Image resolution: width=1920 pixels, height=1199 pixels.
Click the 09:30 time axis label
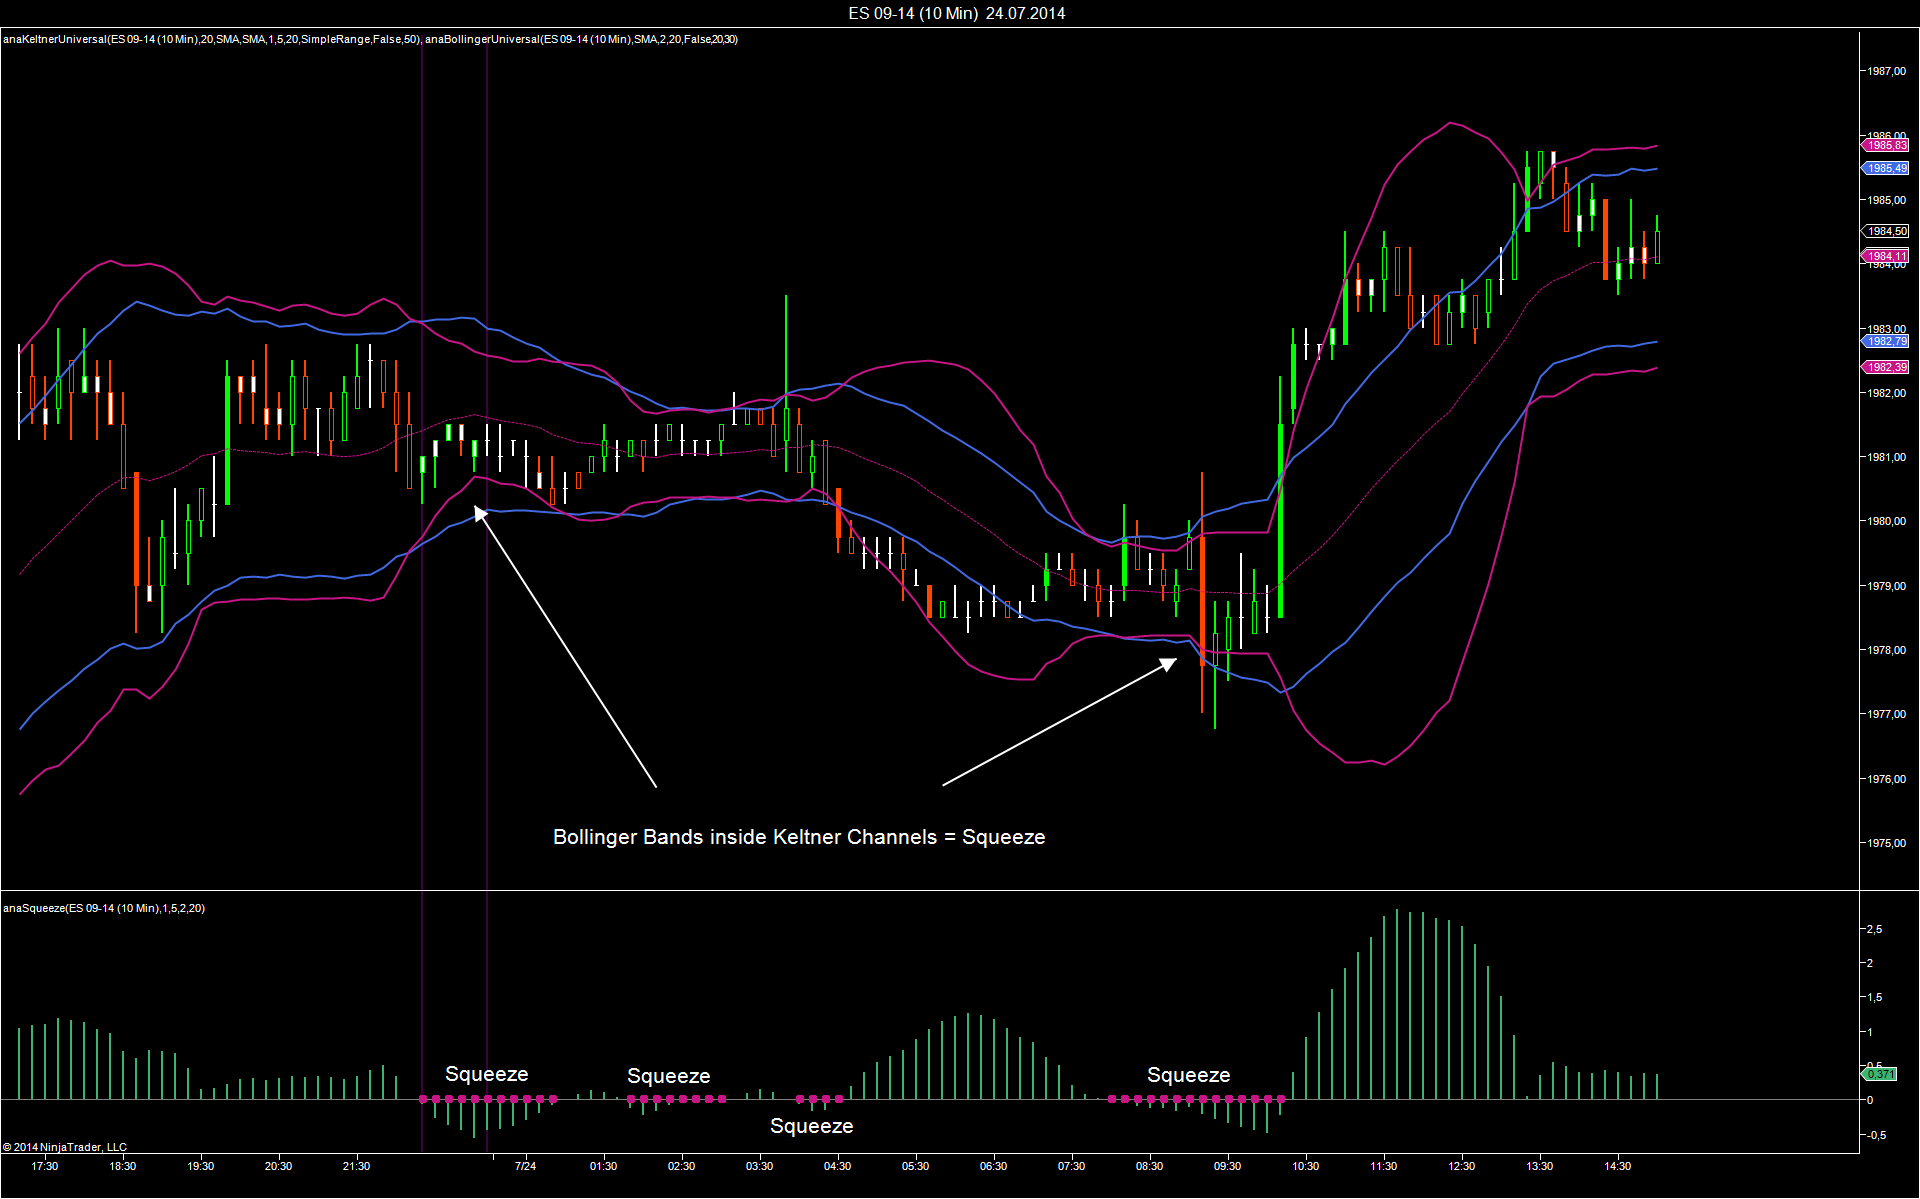point(1228,1166)
